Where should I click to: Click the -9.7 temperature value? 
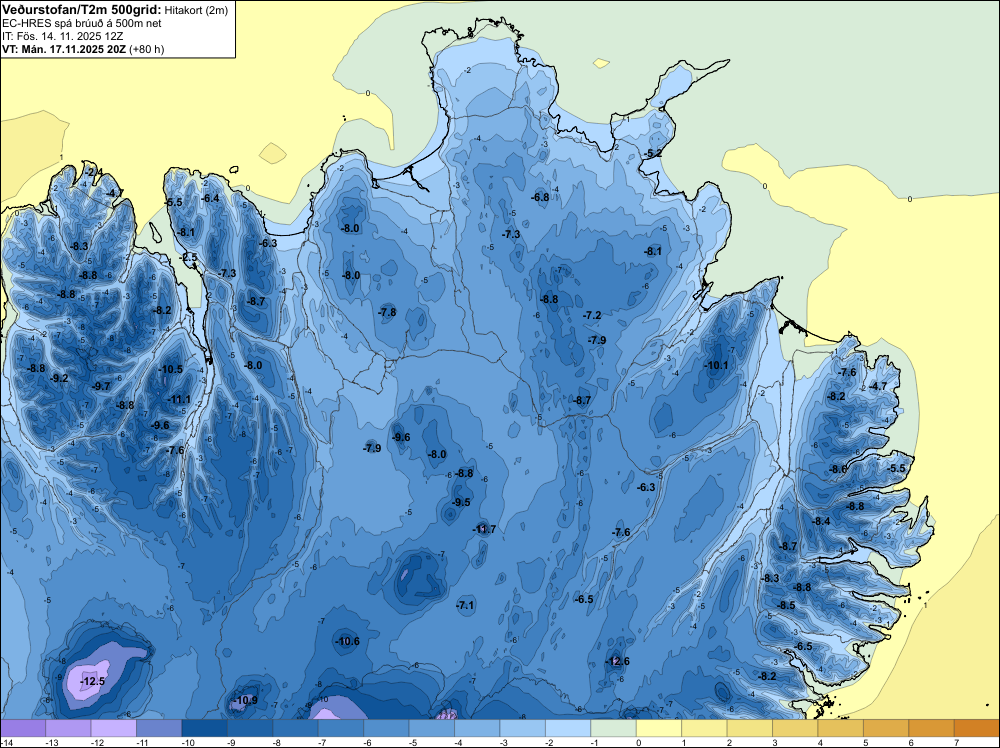(x=101, y=386)
